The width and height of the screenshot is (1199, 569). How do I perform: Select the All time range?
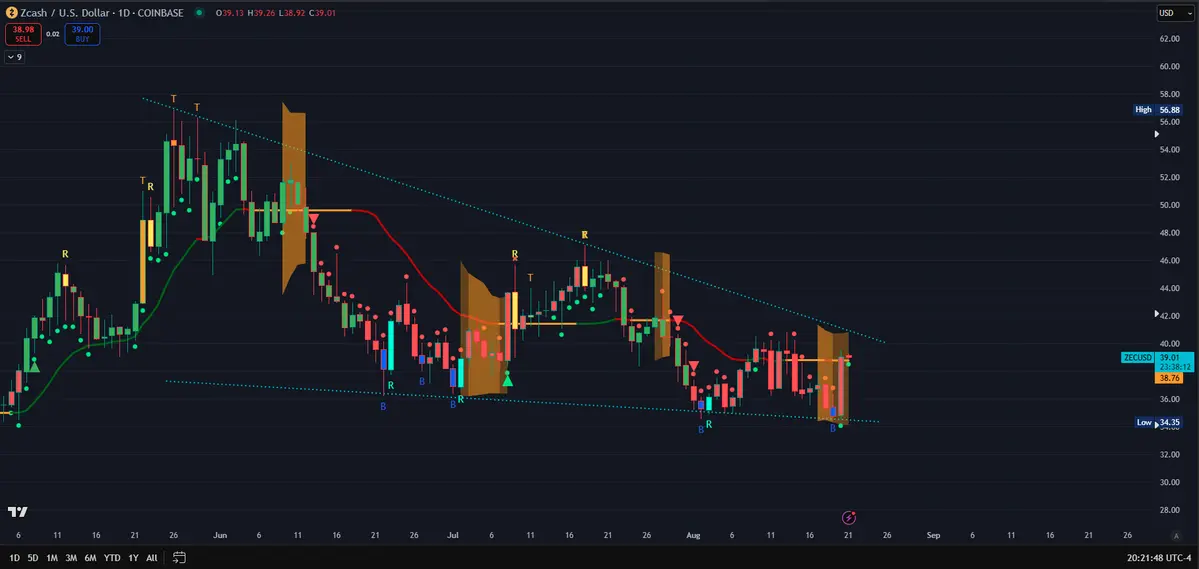pyautogui.click(x=151, y=558)
